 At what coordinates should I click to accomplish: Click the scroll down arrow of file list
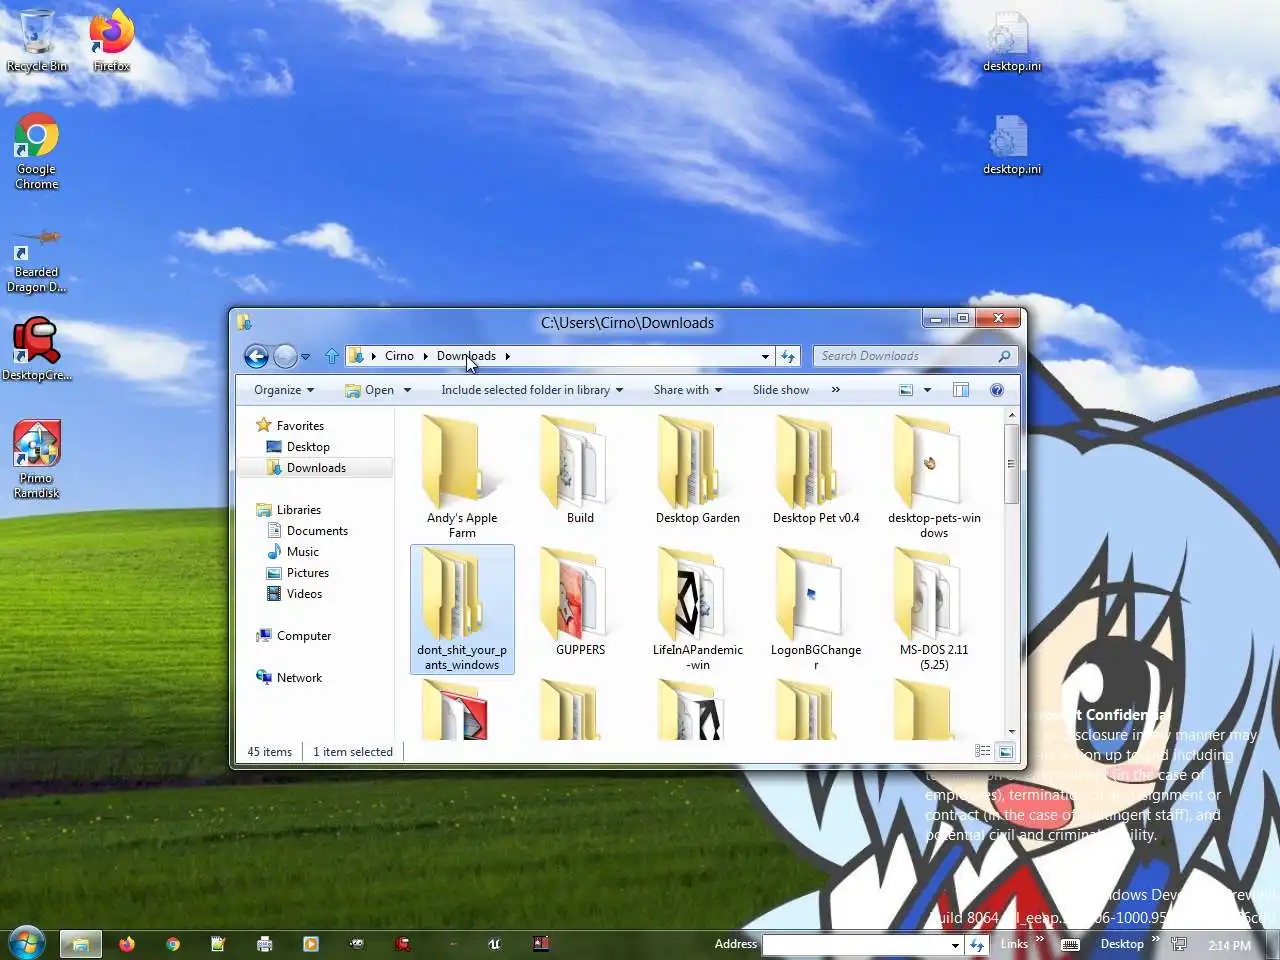1011,732
